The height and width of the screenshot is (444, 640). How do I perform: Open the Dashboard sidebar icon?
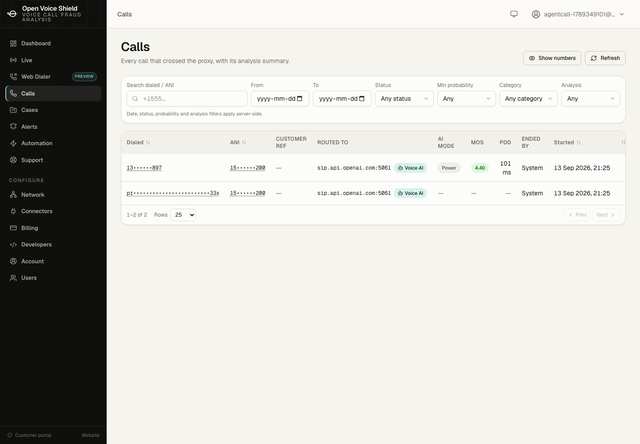pyautogui.click(x=13, y=43)
